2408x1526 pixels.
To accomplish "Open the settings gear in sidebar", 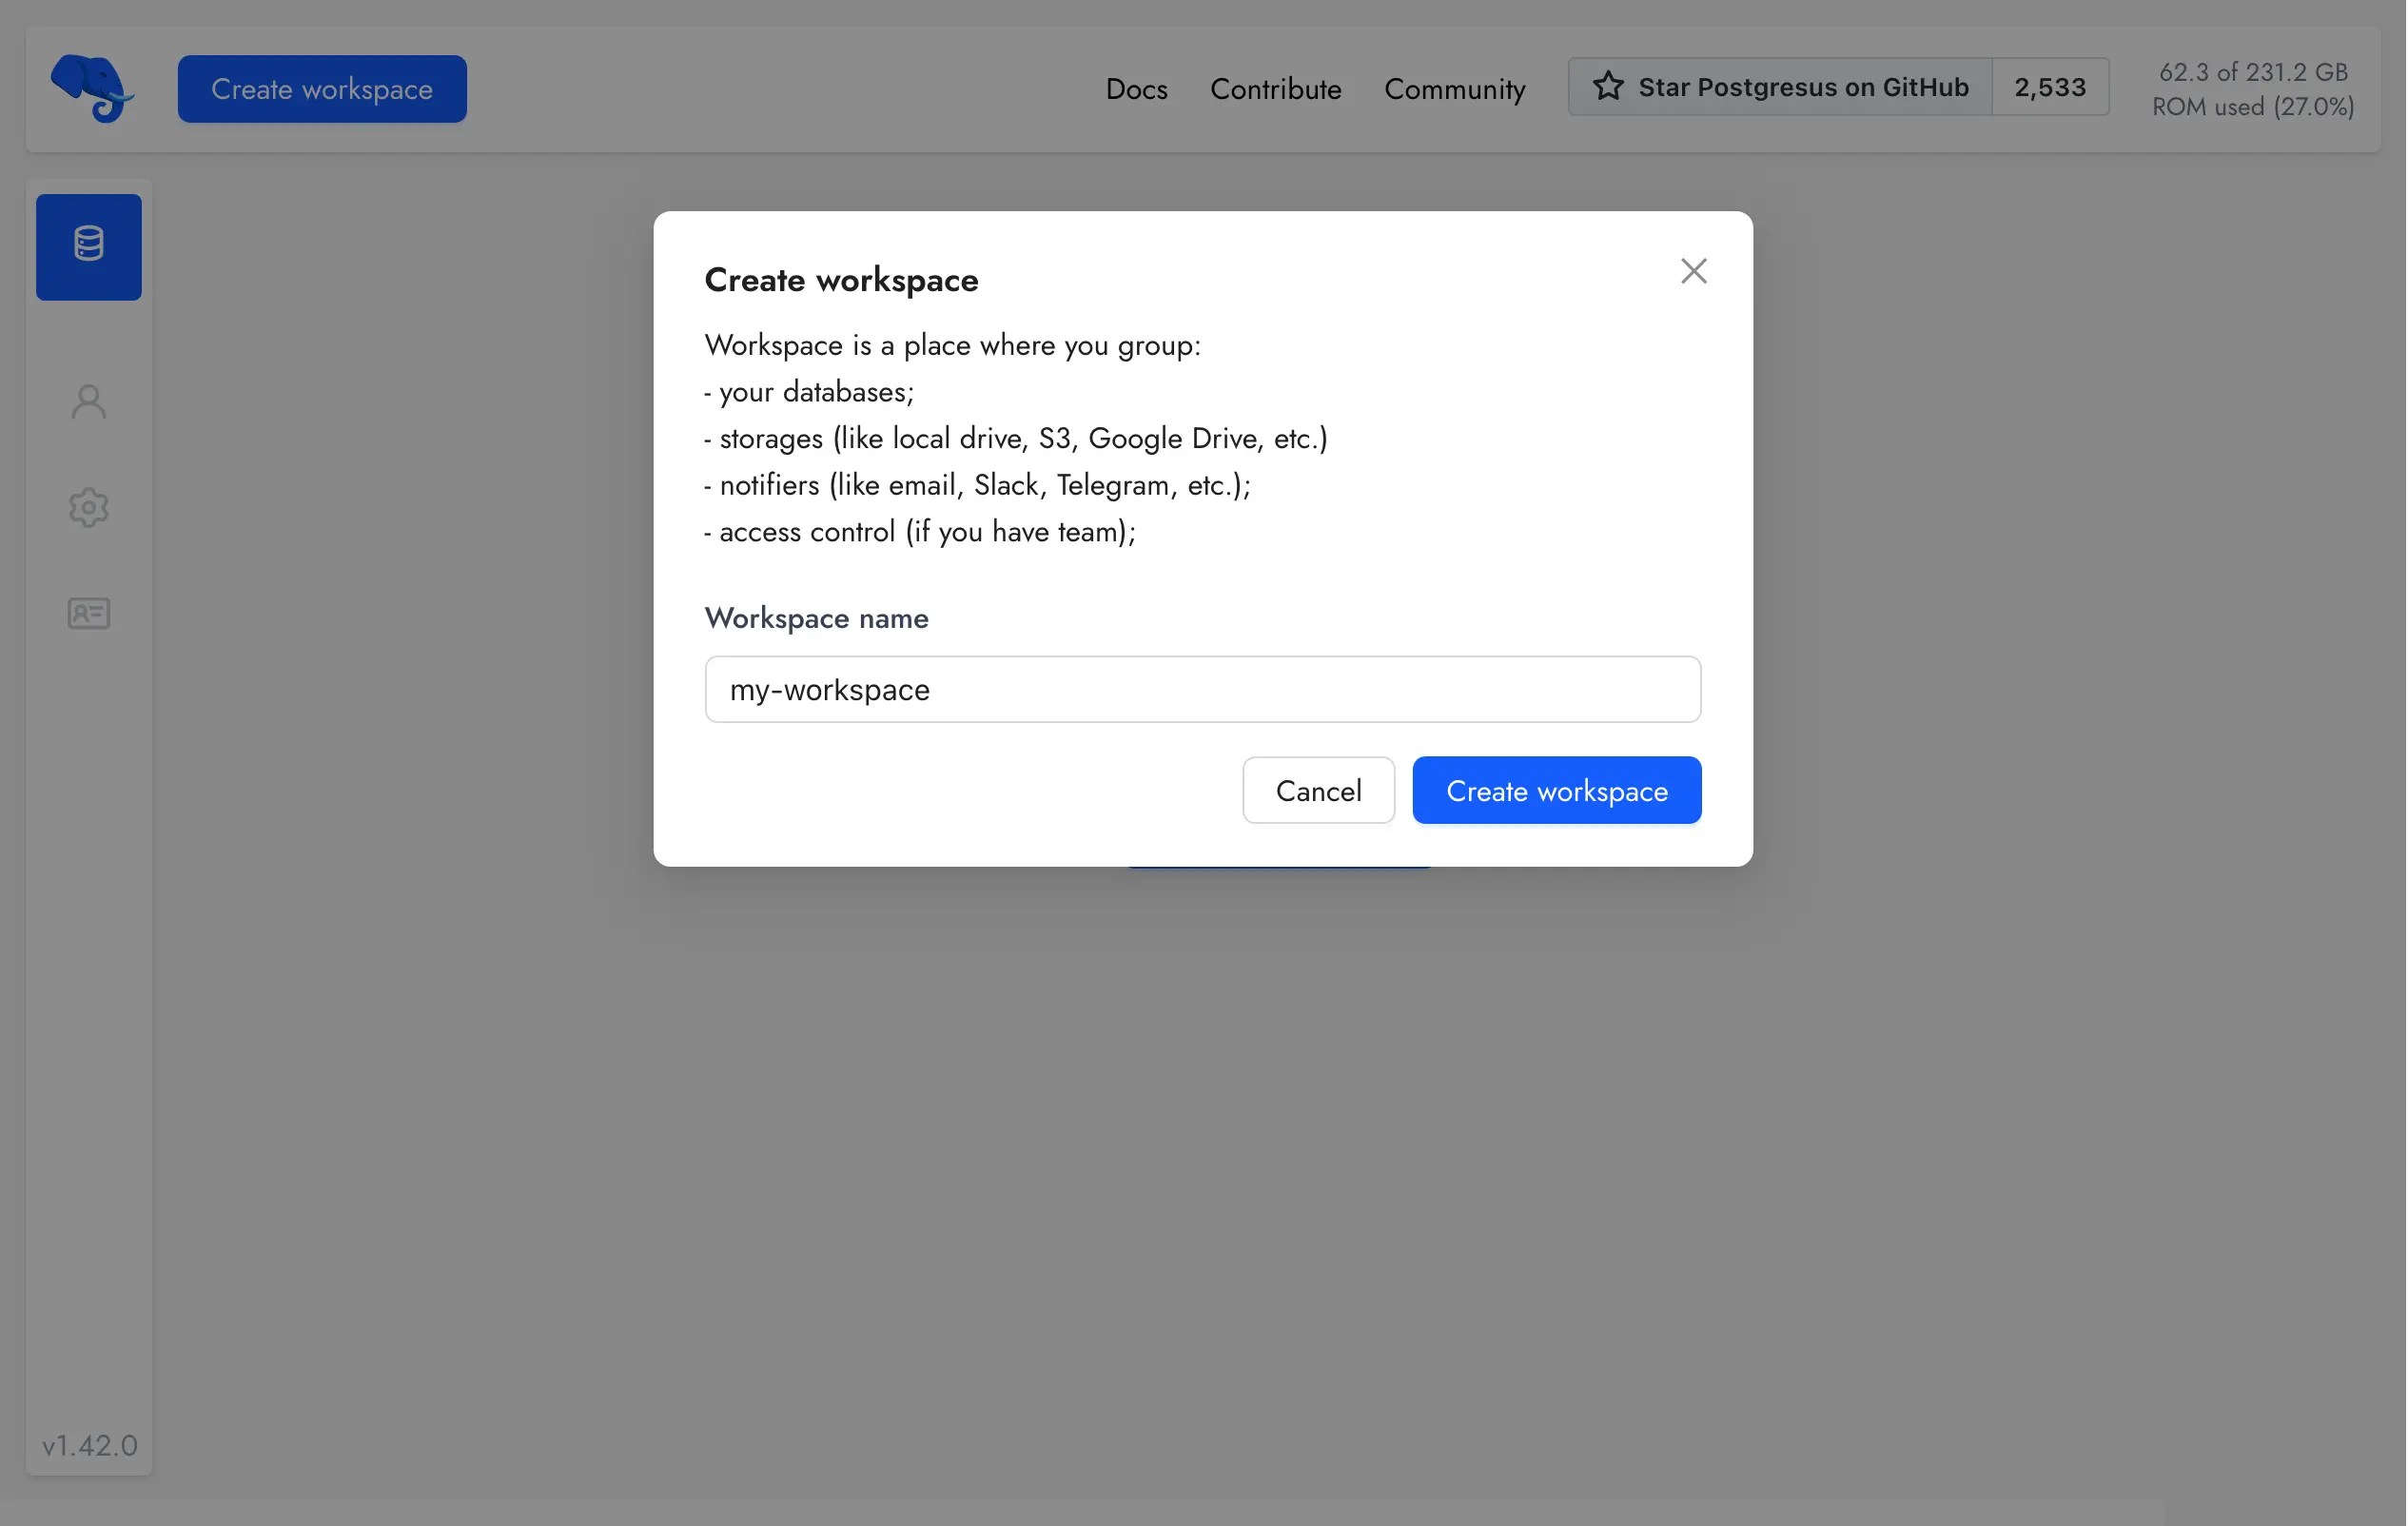I will pos(89,508).
